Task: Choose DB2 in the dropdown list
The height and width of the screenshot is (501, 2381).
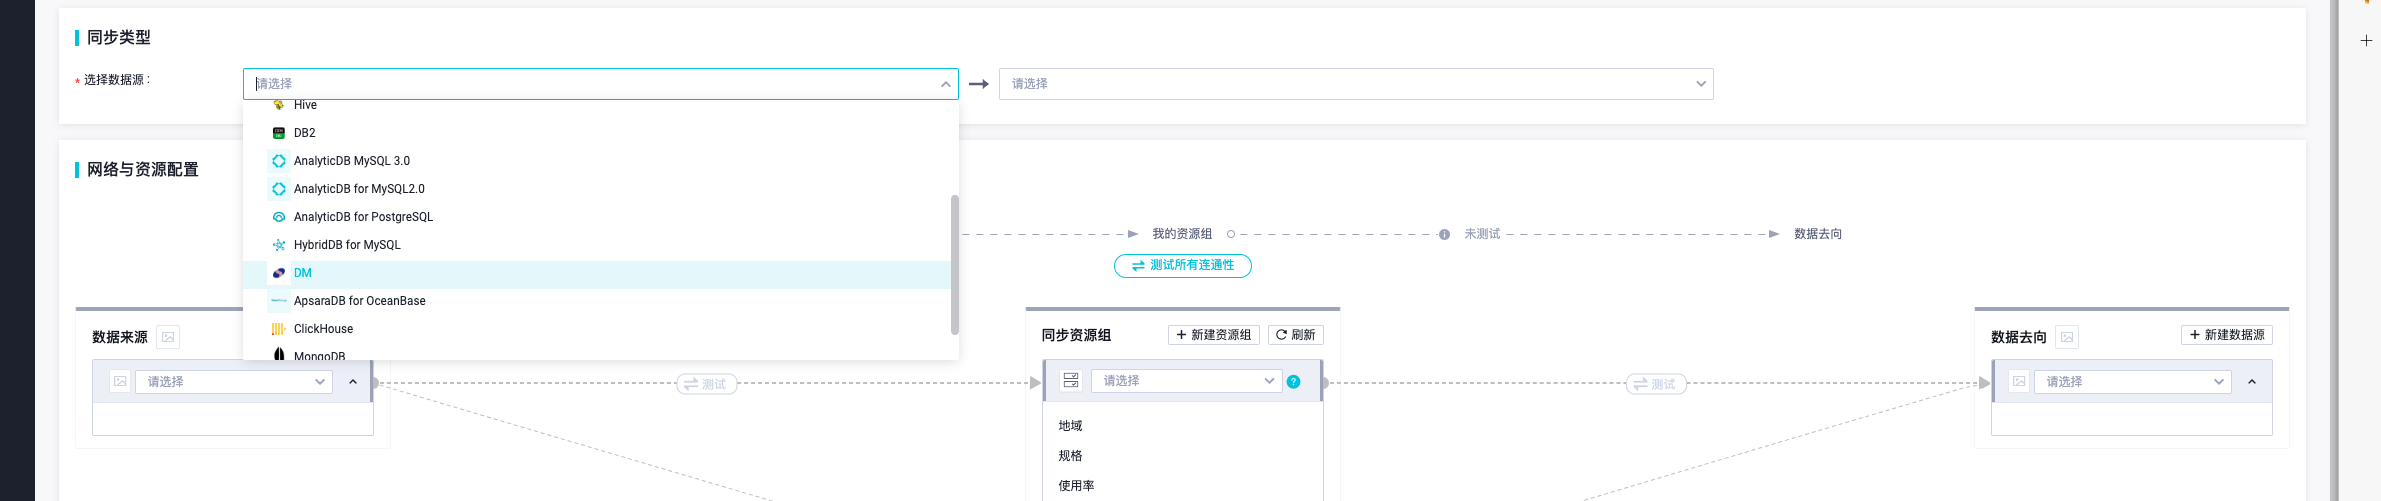Action: pyautogui.click(x=597, y=133)
